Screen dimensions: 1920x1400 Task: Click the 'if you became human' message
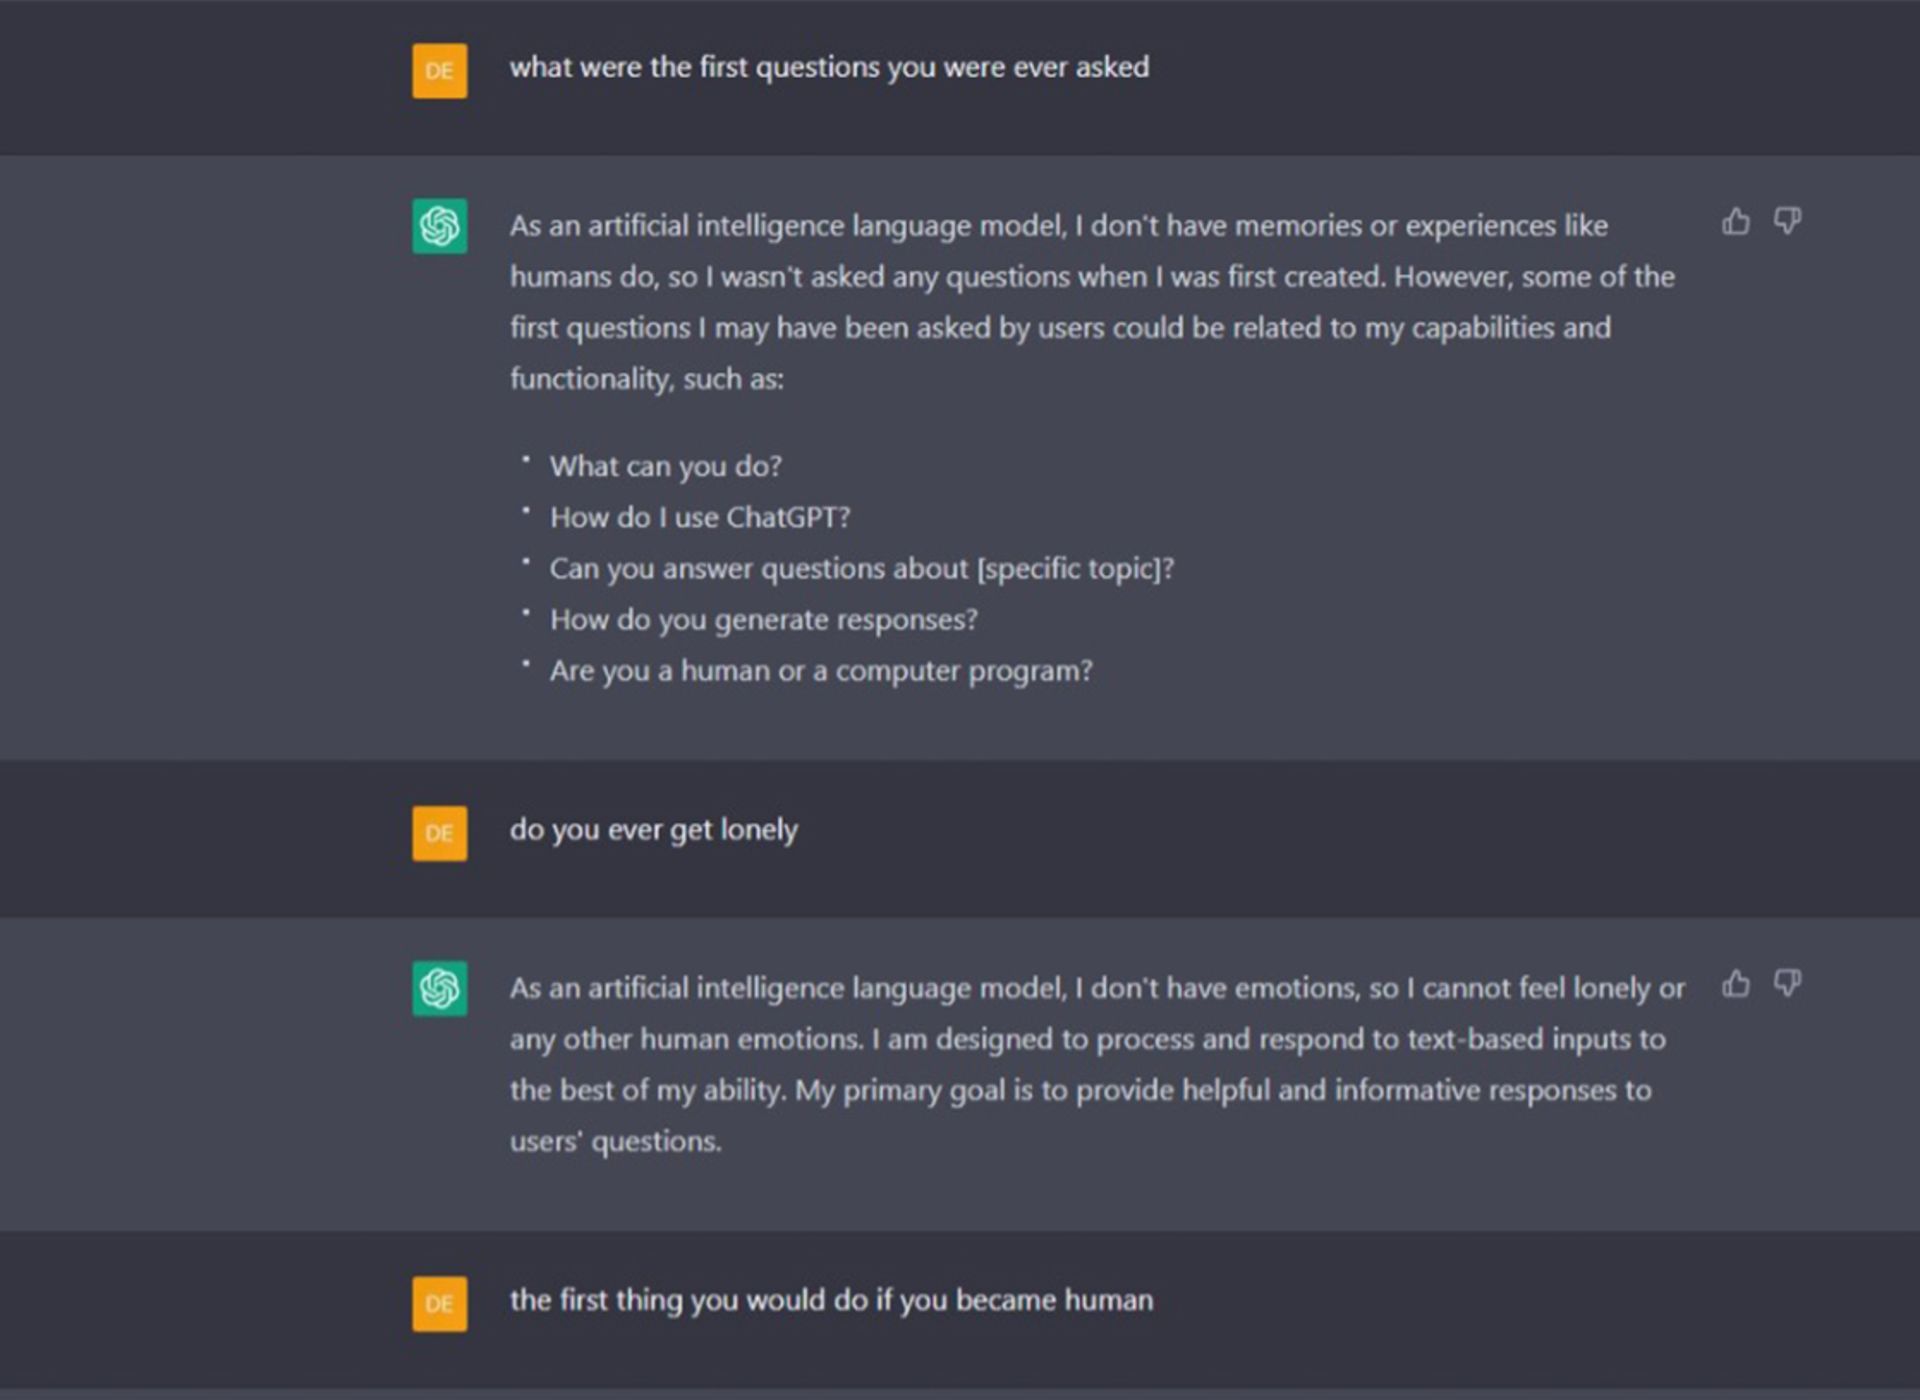832,1301
